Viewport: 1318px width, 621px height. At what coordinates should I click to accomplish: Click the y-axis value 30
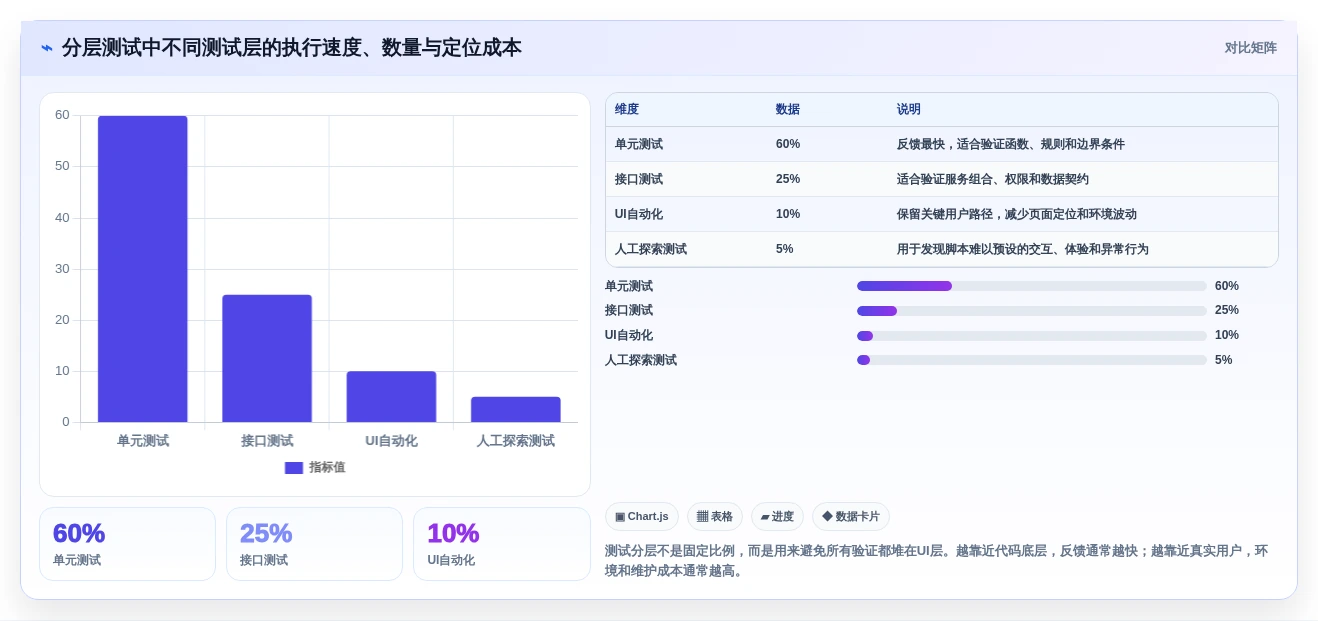pos(62,269)
